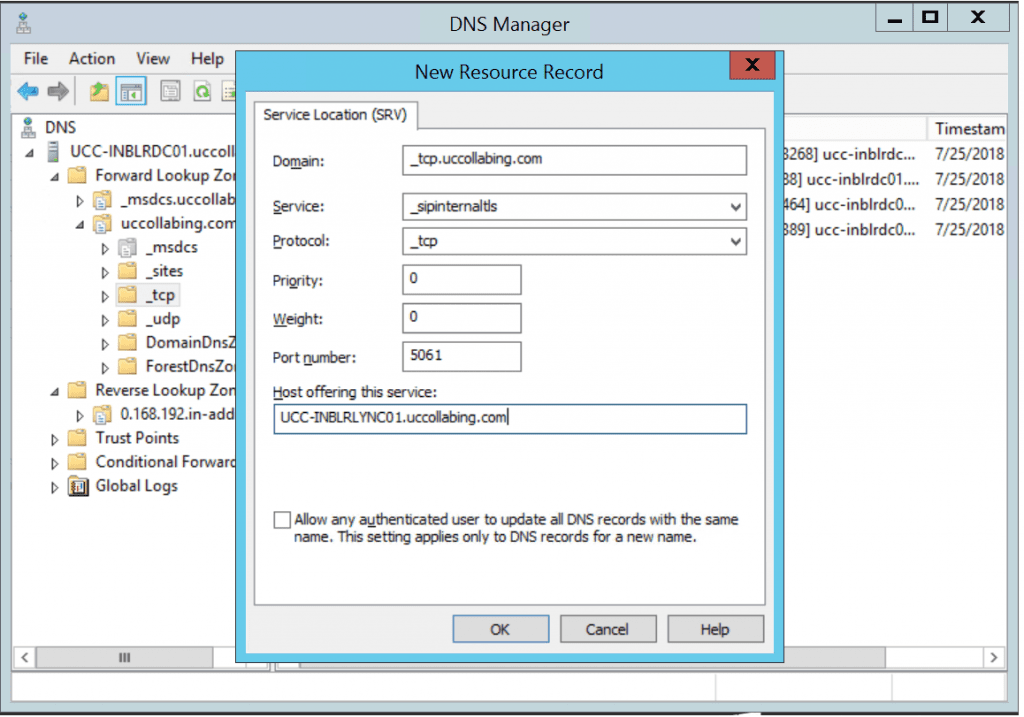Enable allow any authenticated user checkbox
This screenshot has width=1024, height=717.
point(281,519)
